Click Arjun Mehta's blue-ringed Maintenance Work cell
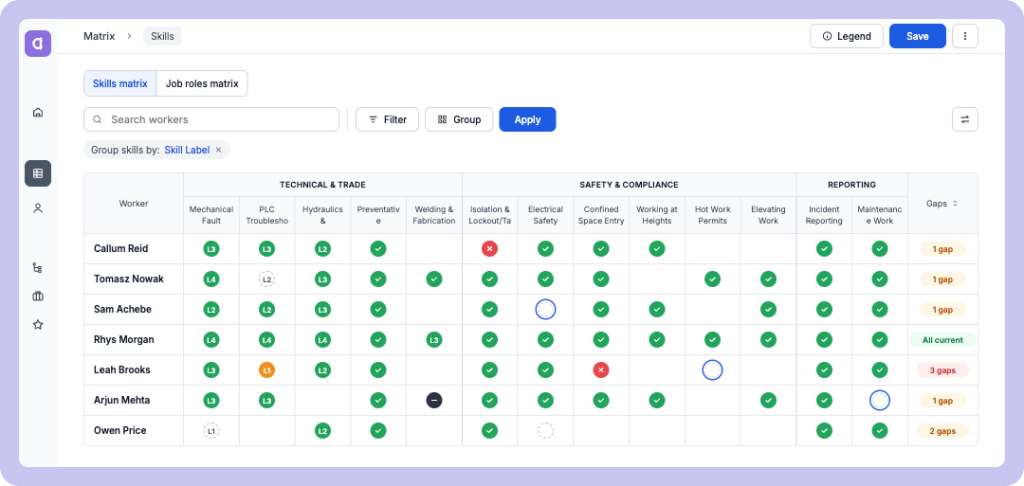Image resolution: width=1024 pixels, height=486 pixels. point(880,400)
